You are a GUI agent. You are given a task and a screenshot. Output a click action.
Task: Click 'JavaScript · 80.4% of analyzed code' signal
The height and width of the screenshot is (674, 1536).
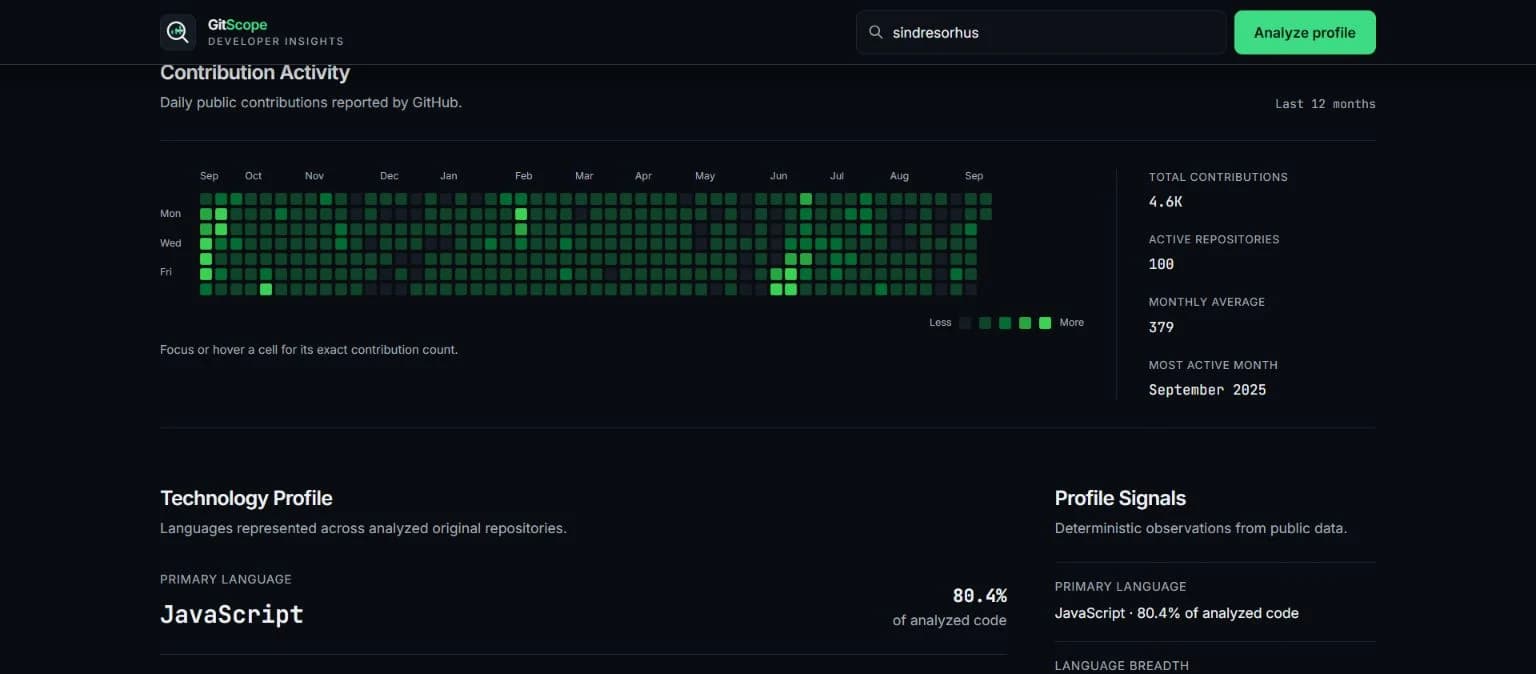tap(1177, 613)
